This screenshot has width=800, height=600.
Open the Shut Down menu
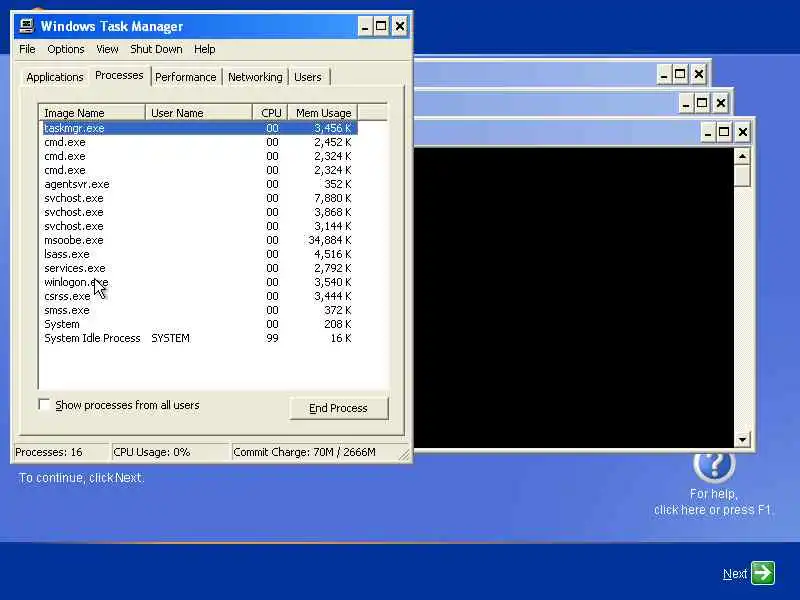(156, 49)
